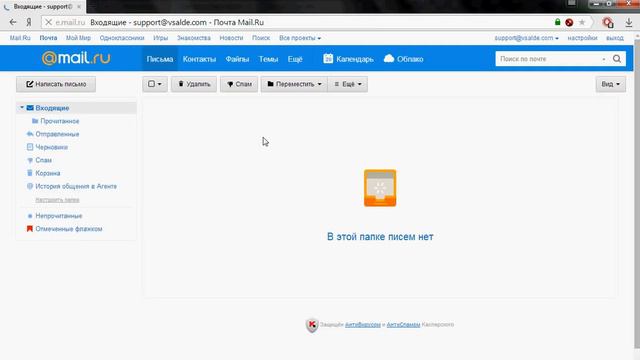Open the select-all dropdown arrow
The height and width of the screenshot is (360, 640).
160,84
